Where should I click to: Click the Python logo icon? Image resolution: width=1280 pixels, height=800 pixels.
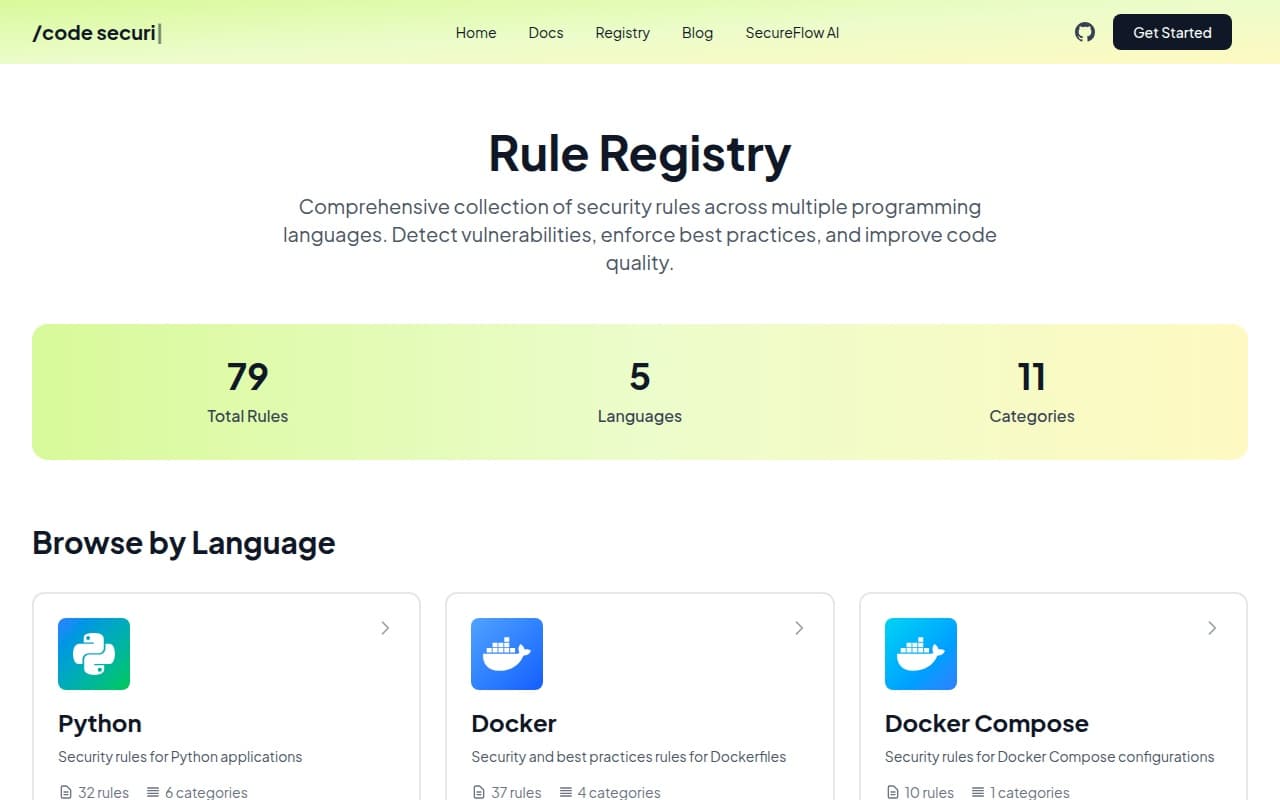click(94, 654)
